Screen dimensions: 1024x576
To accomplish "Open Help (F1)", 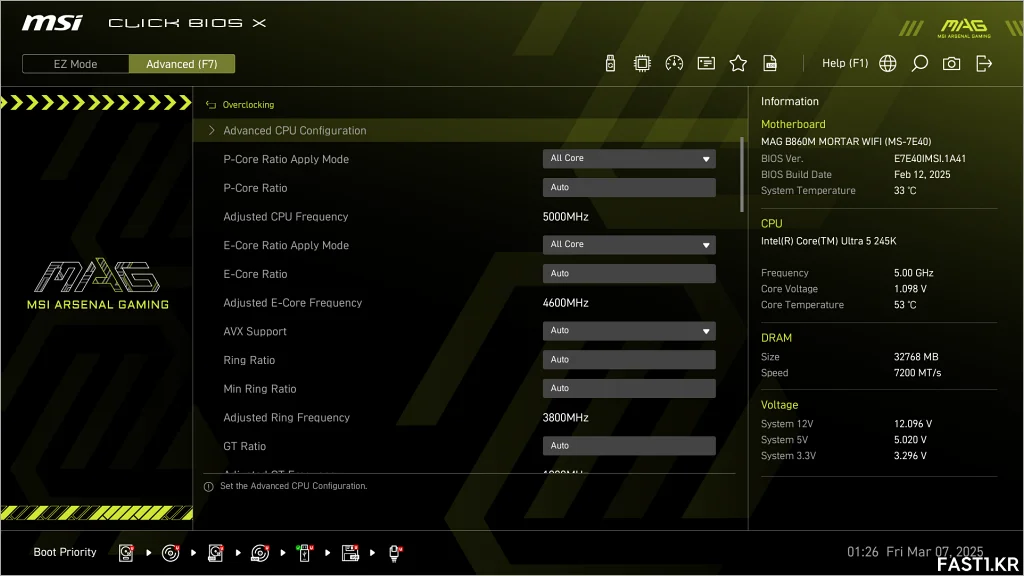I will pyautogui.click(x=845, y=63).
